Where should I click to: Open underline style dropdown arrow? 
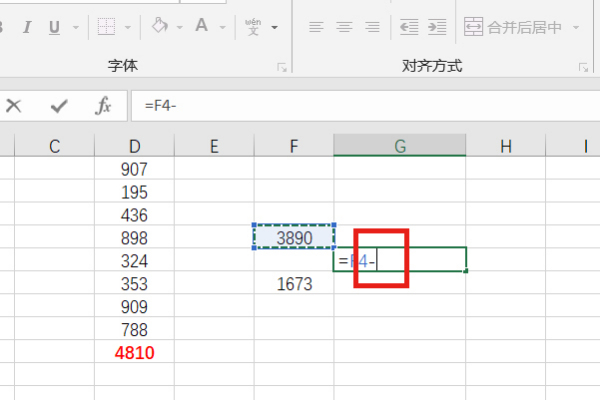pyautogui.click(x=76, y=27)
